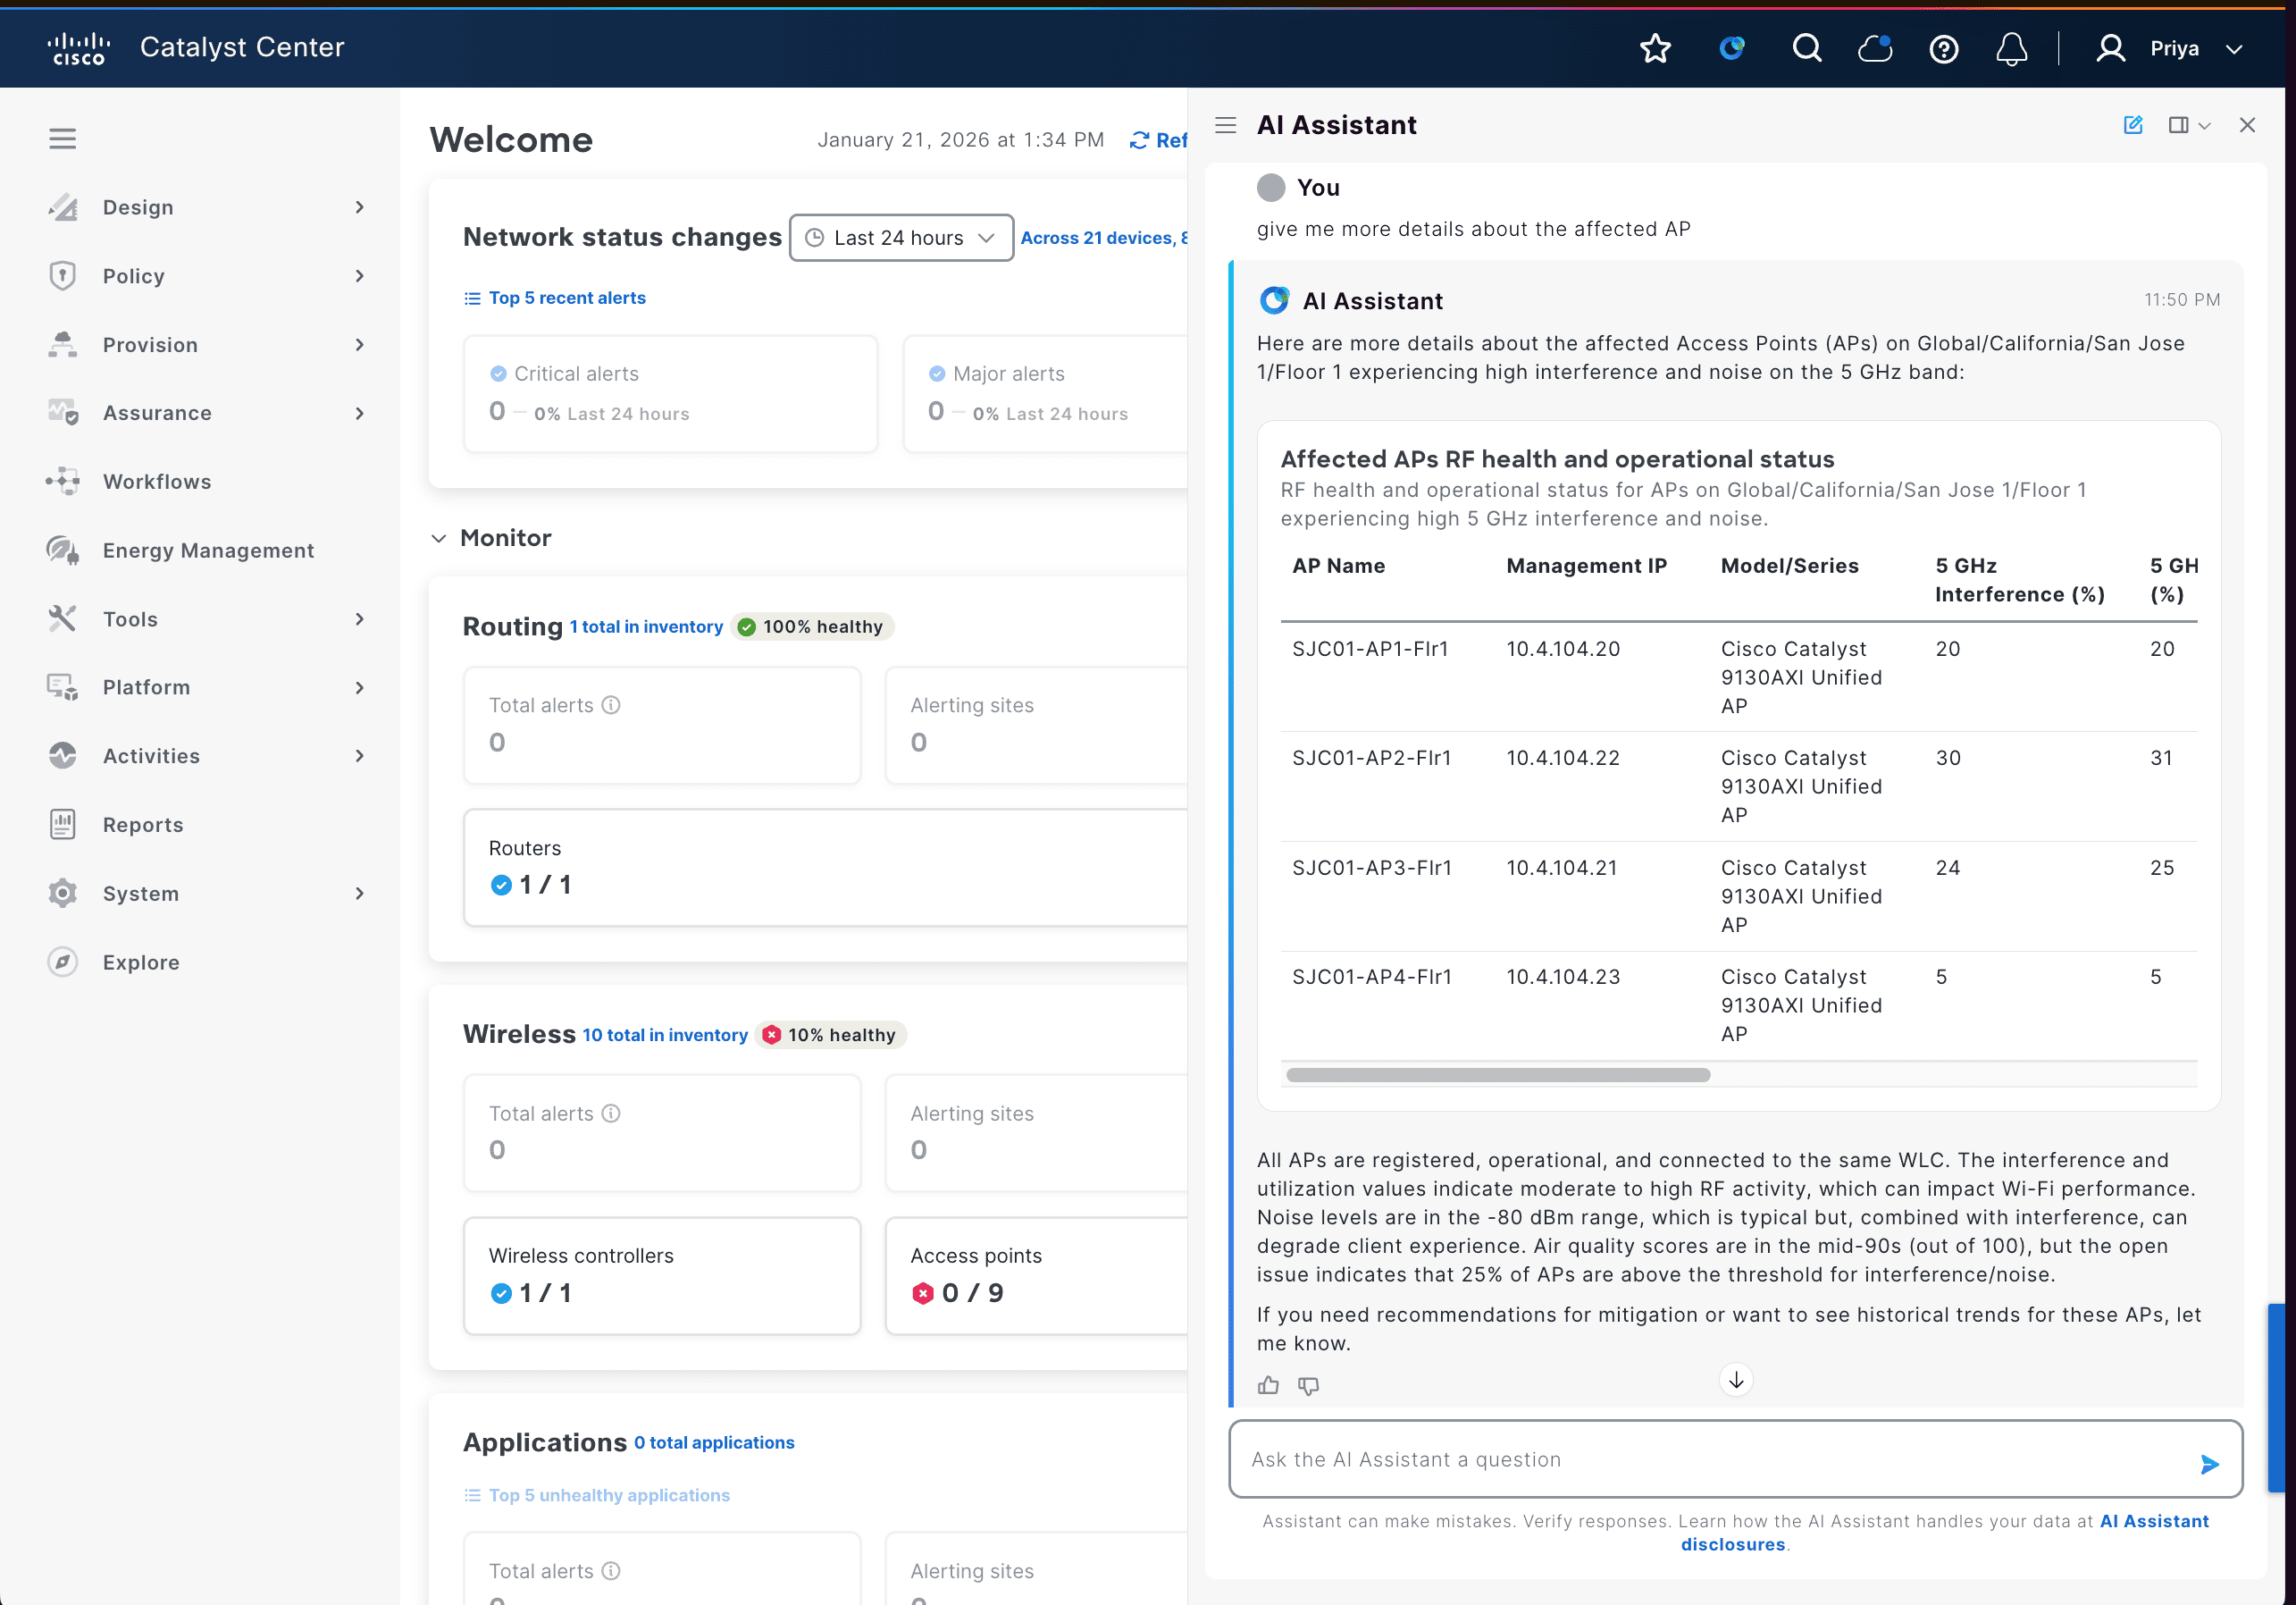Give a thumbs down to the AI response

pyautogui.click(x=1309, y=1386)
